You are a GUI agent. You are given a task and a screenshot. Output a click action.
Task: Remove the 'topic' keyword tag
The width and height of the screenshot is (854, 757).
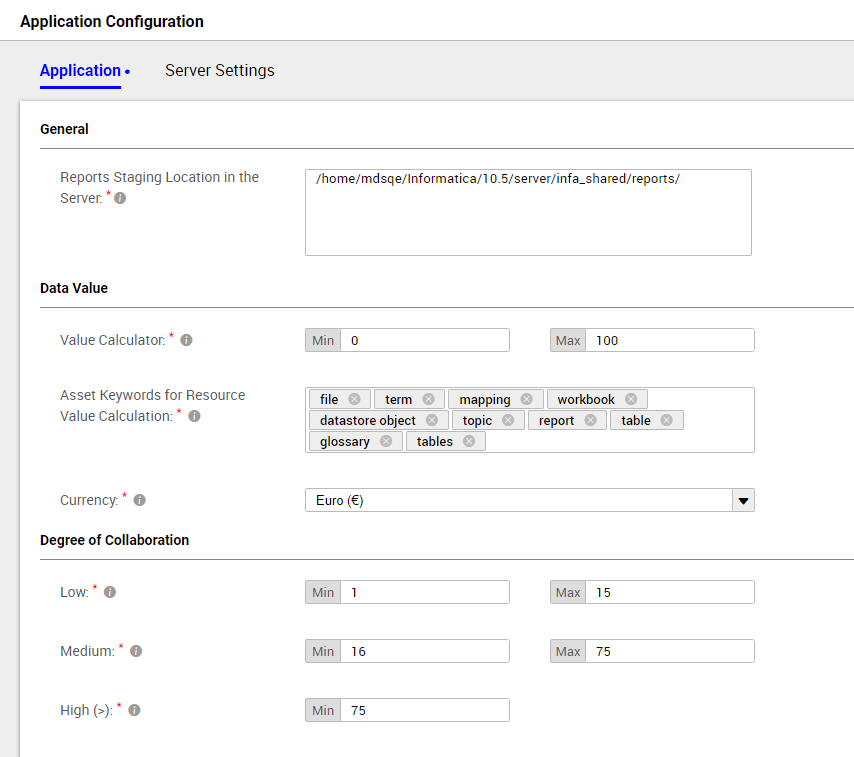point(508,420)
